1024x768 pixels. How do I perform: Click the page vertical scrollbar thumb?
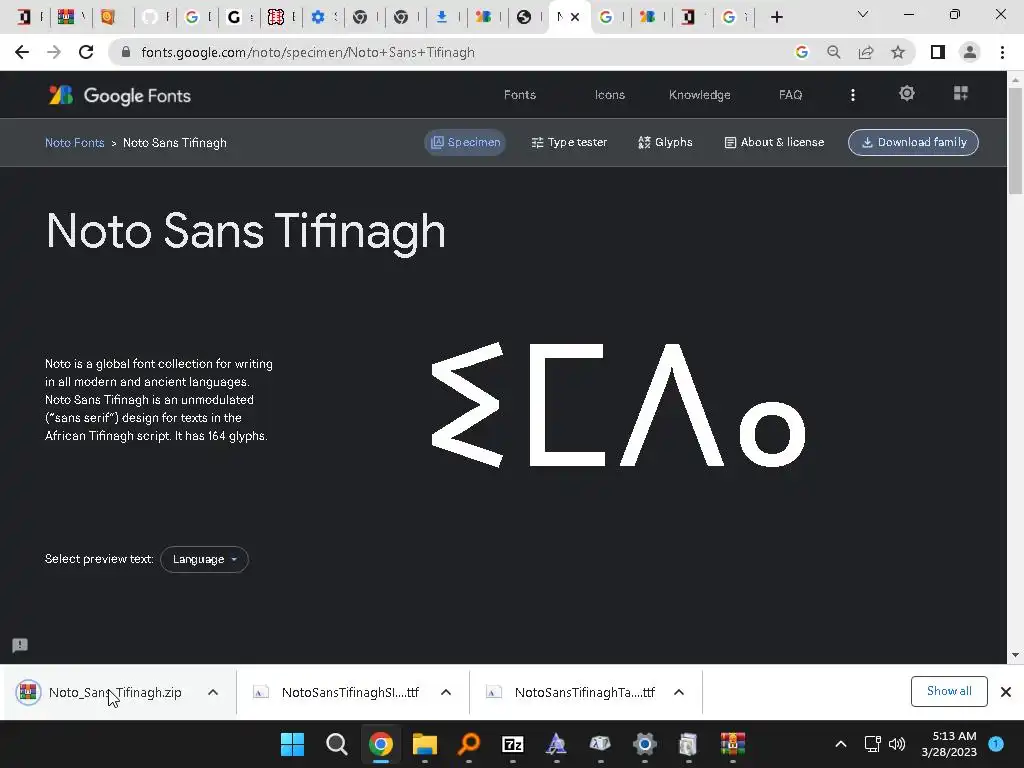(1015, 140)
